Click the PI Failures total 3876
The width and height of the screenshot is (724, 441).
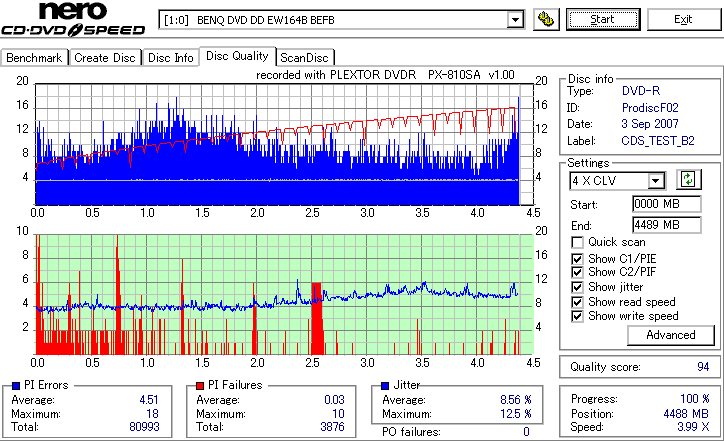(x=332, y=427)
